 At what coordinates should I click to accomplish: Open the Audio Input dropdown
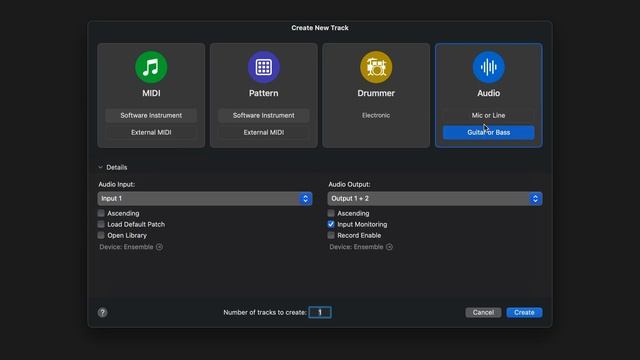point(205,198)
